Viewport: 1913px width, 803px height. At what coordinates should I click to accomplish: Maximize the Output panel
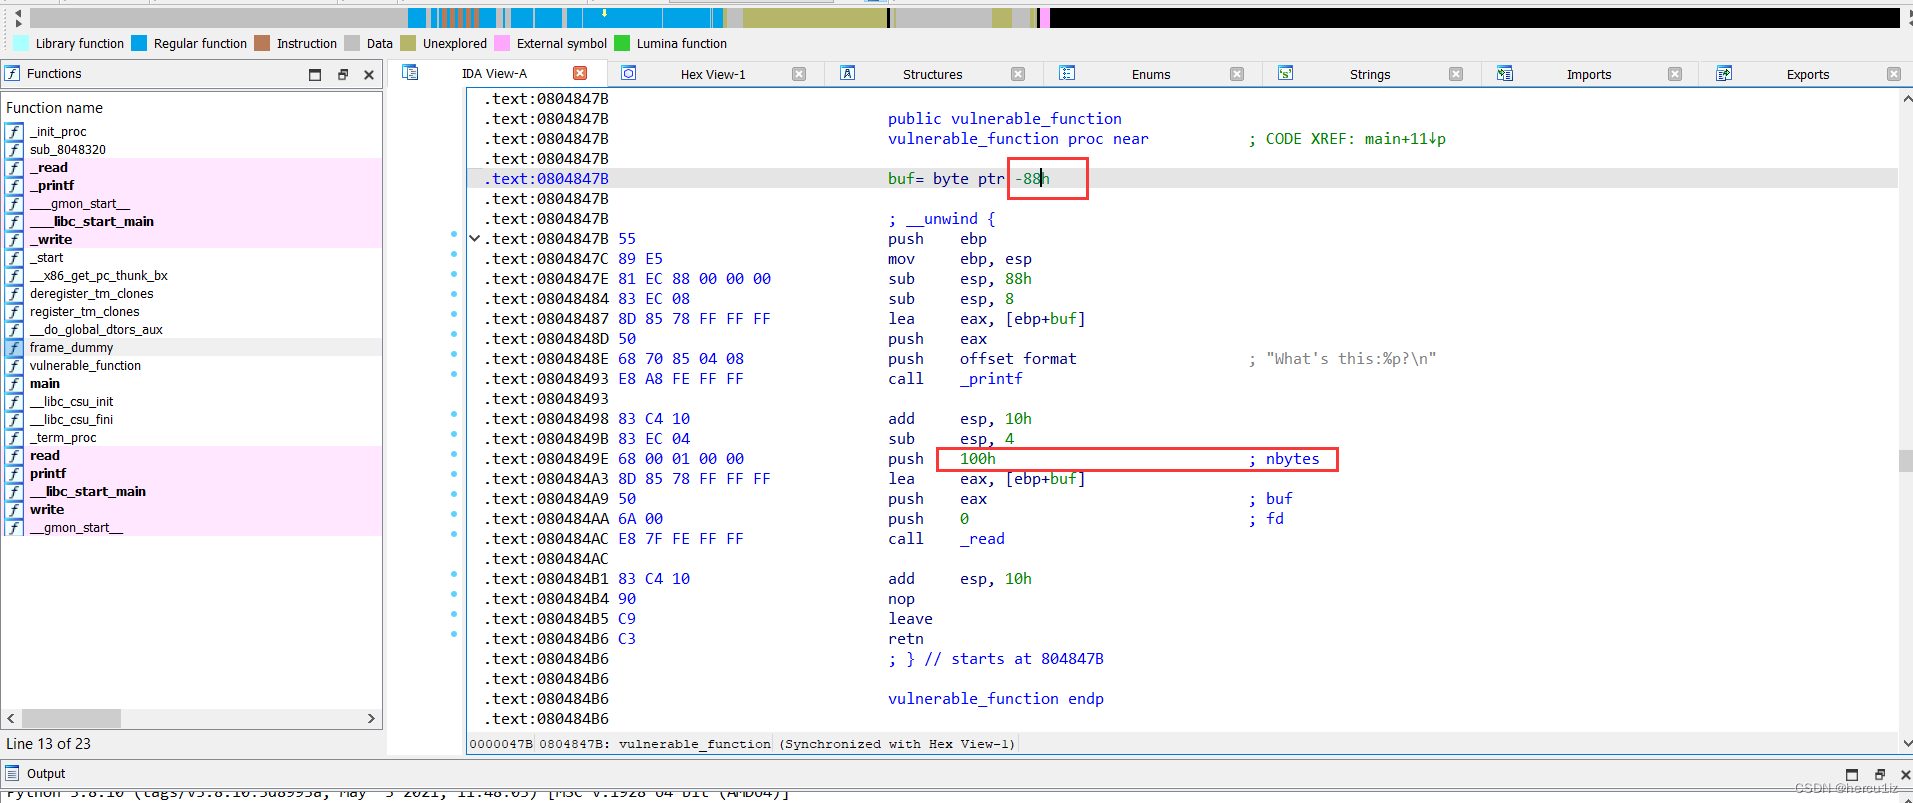(1852, 774)
